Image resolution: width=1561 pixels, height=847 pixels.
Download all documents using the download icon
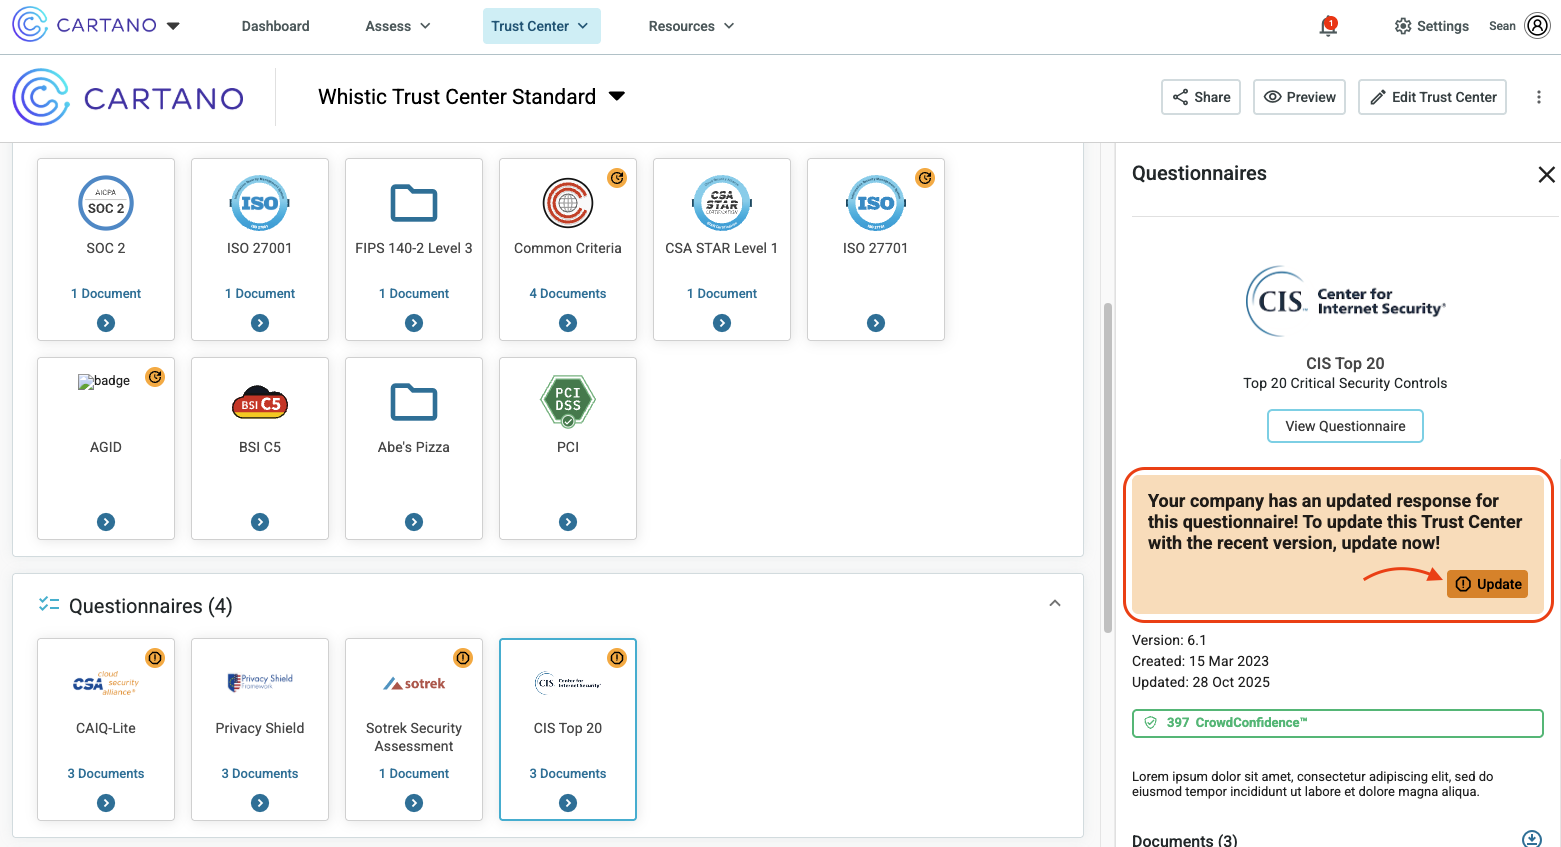pos(1531,839)
